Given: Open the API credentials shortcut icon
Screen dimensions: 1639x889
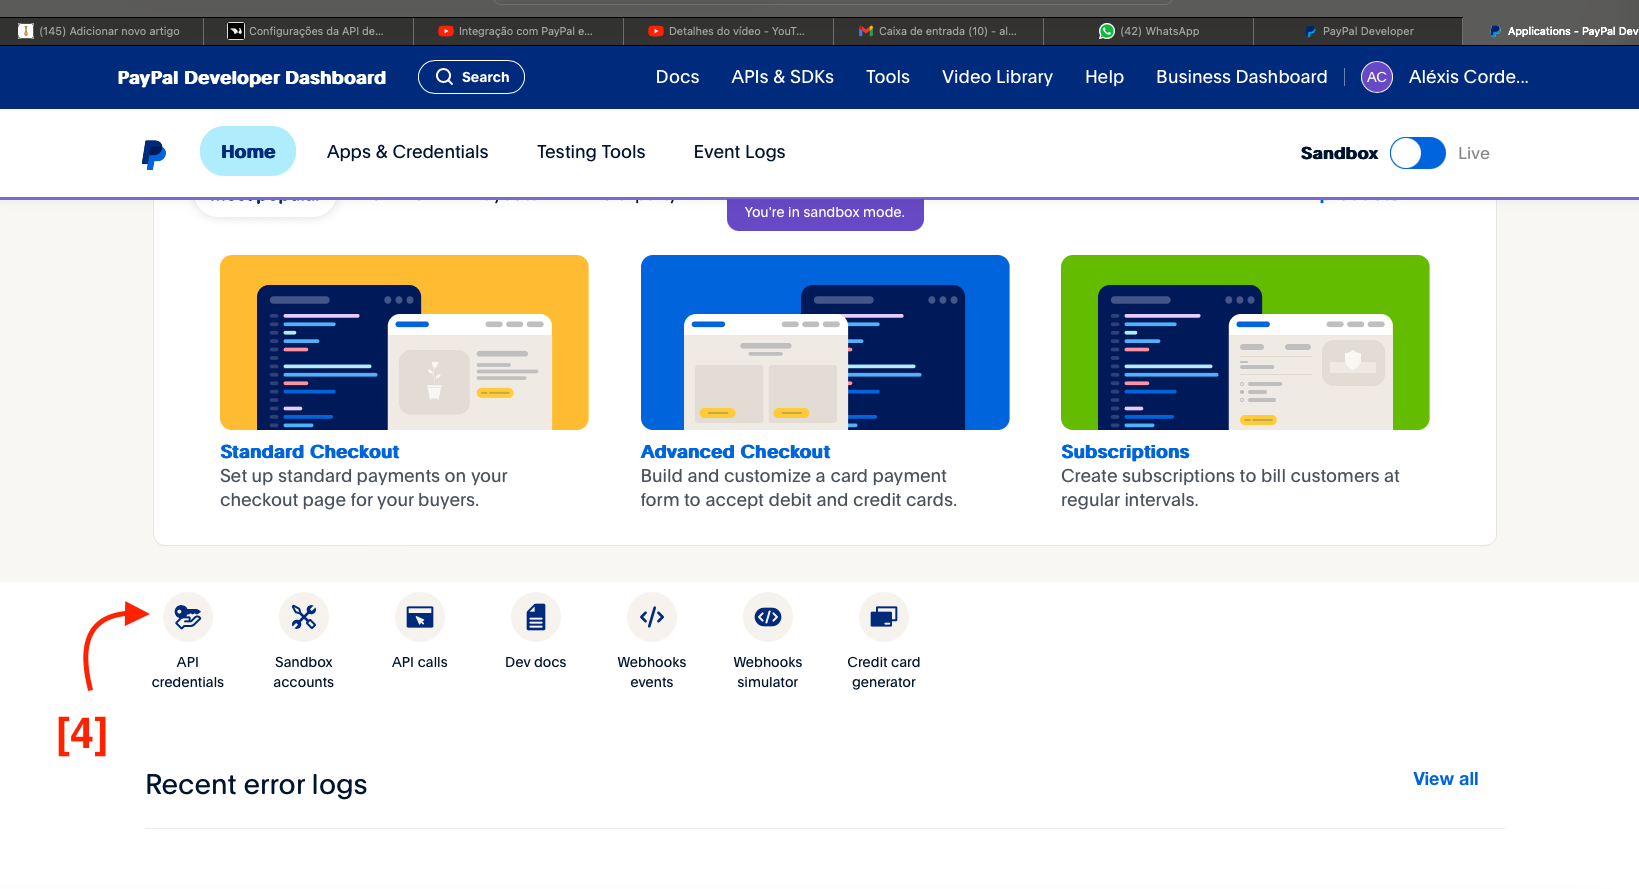Looking at the screenshot, I should 188,618.
